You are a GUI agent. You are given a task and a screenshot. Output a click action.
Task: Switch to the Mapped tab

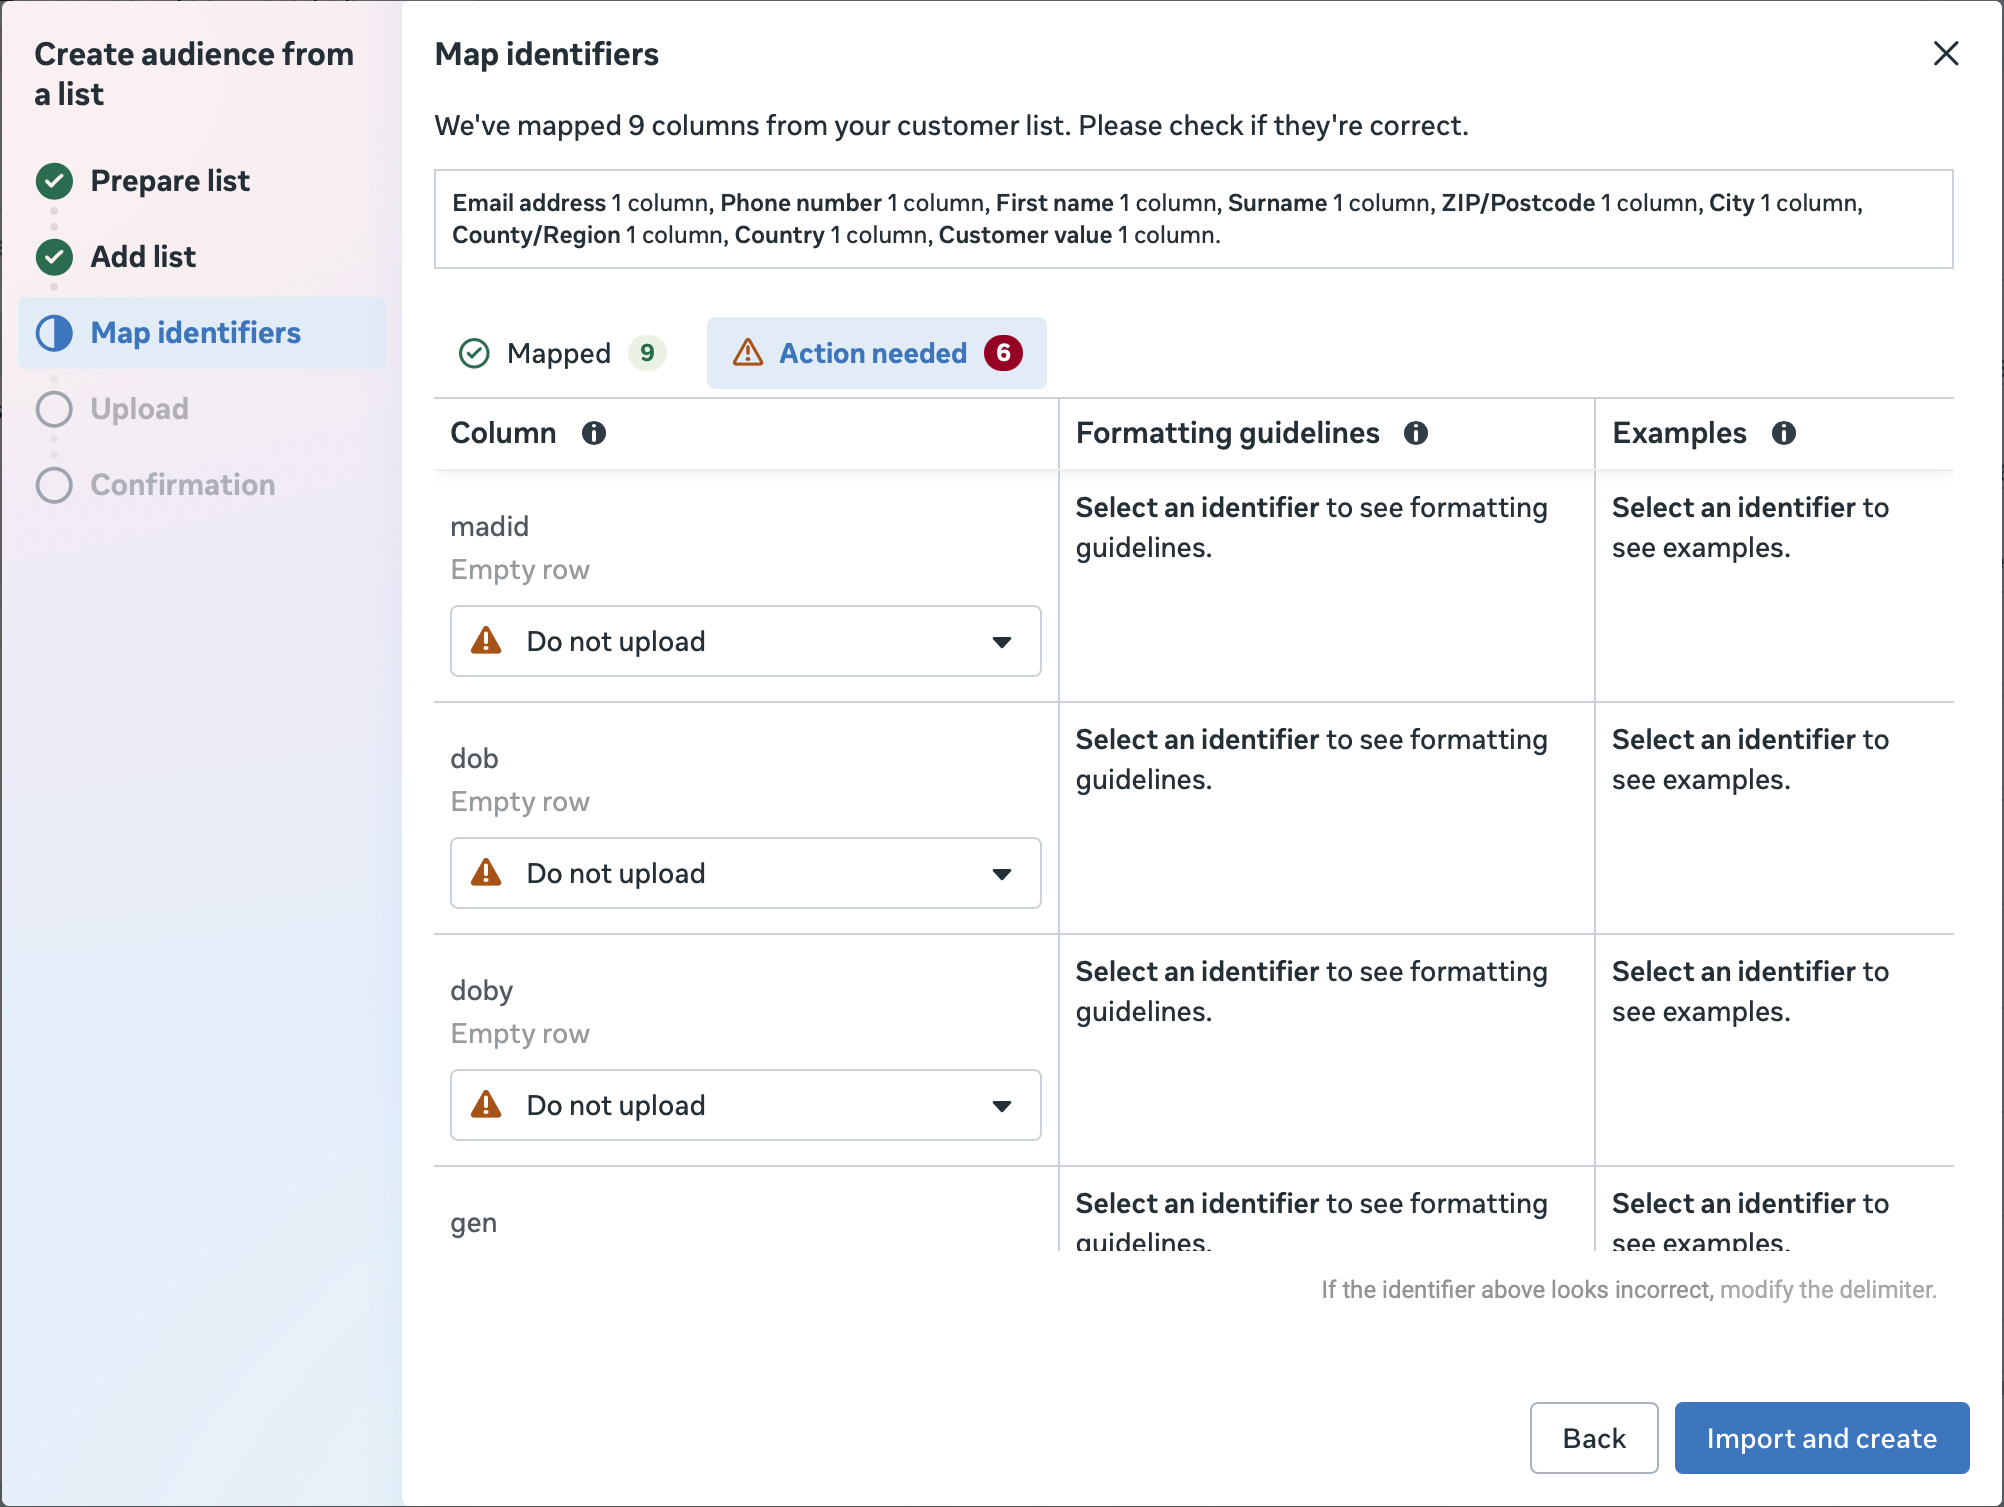pos(563,353)
